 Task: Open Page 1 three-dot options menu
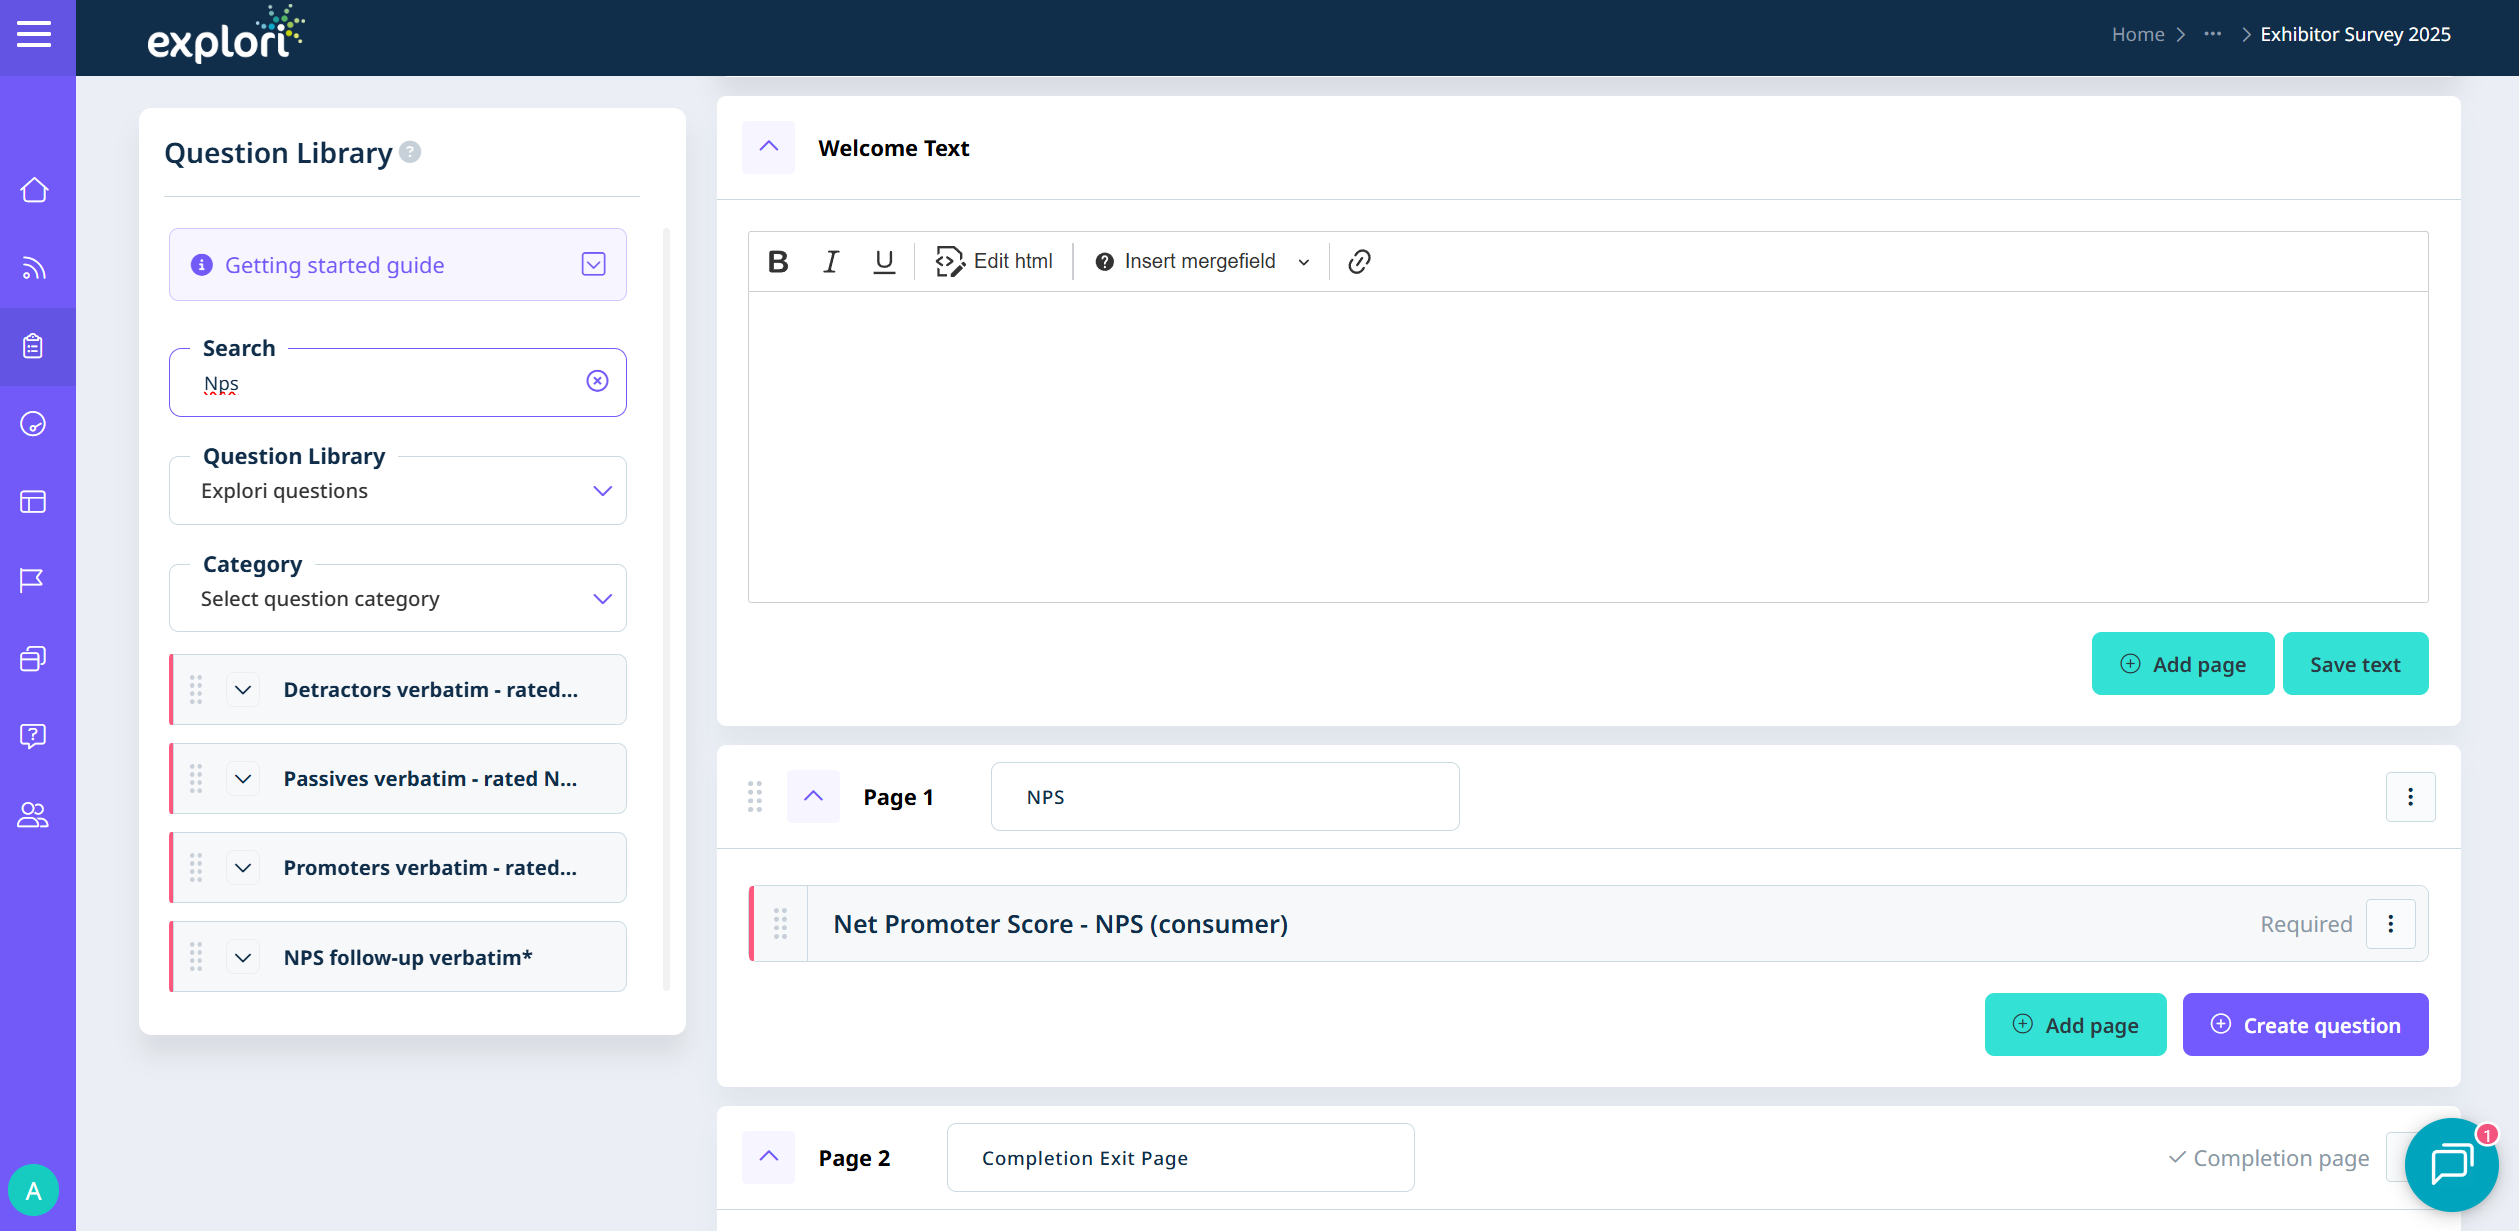pyautogui.click(x=2410, y=796)
